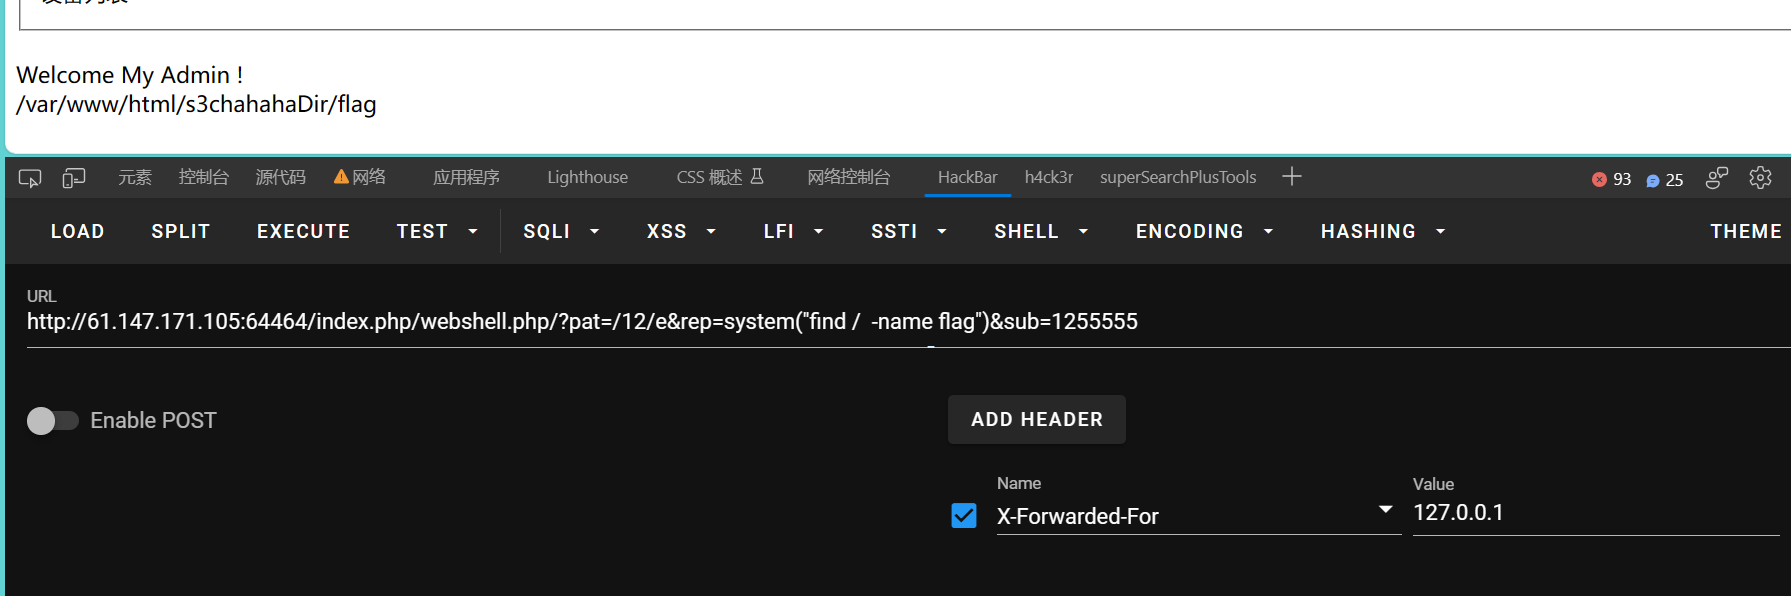Click the LOAD button in HackBar
Screen dimensions: 1791x596
point(78,231)
